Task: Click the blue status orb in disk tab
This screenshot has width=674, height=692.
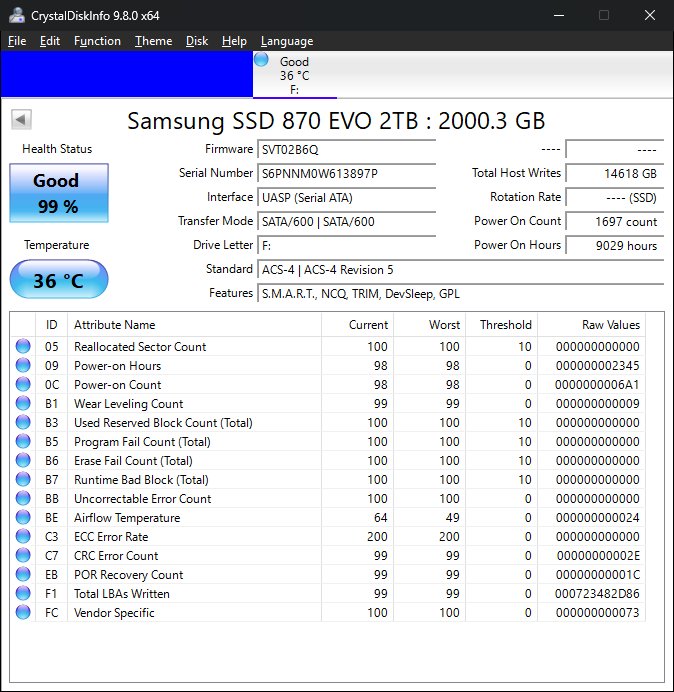Action: coord(261,60)
